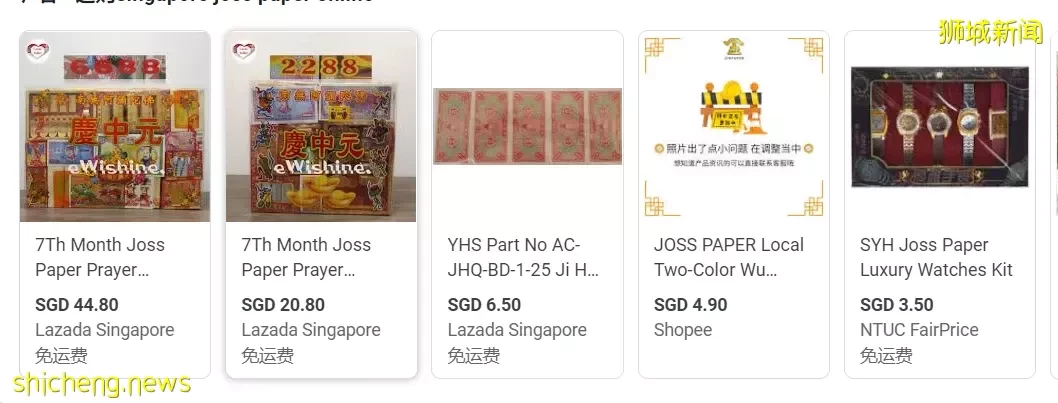This screenshot has width=1058, height=403.
Task: Open the luxury watches kit product image
Action: 940,126
